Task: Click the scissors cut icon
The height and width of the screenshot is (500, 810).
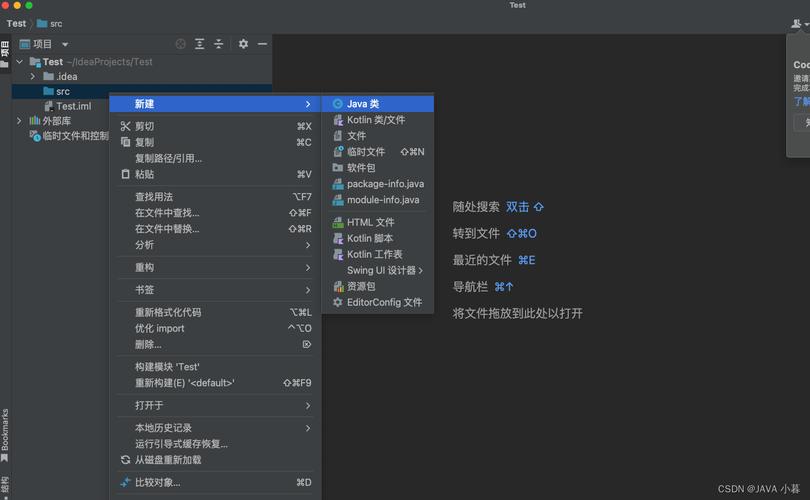Action: pyautogui.click(x=126, y=126)
